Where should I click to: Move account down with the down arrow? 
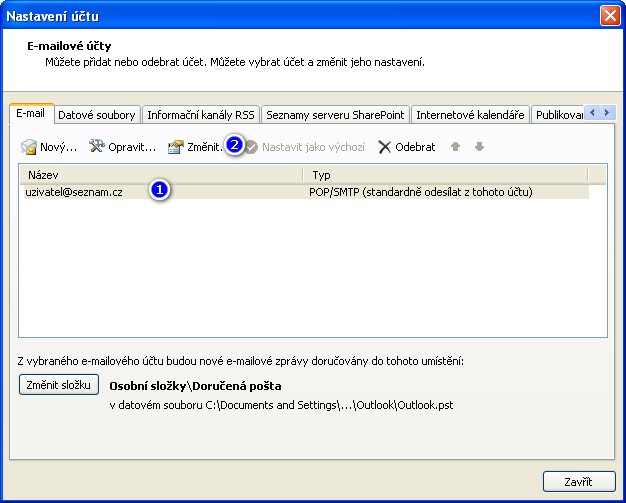click(480, 147)
